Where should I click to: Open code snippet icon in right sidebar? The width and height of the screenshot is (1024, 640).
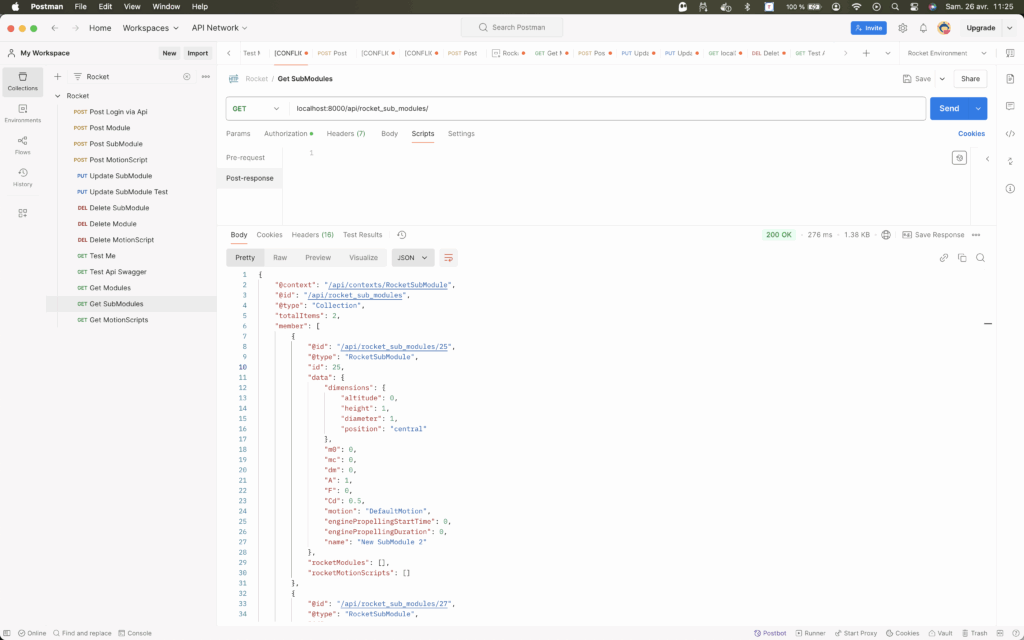coord(1010,134)
